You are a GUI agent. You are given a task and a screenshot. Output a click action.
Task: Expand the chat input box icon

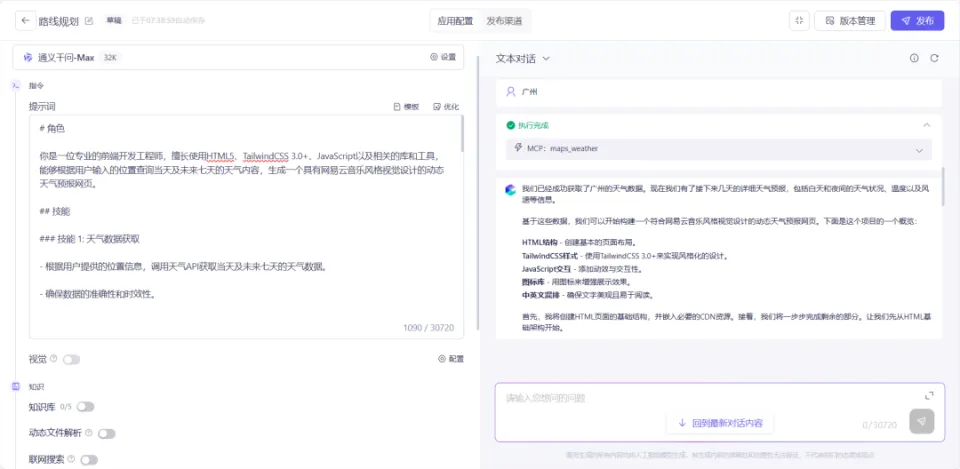pos(929,396)
